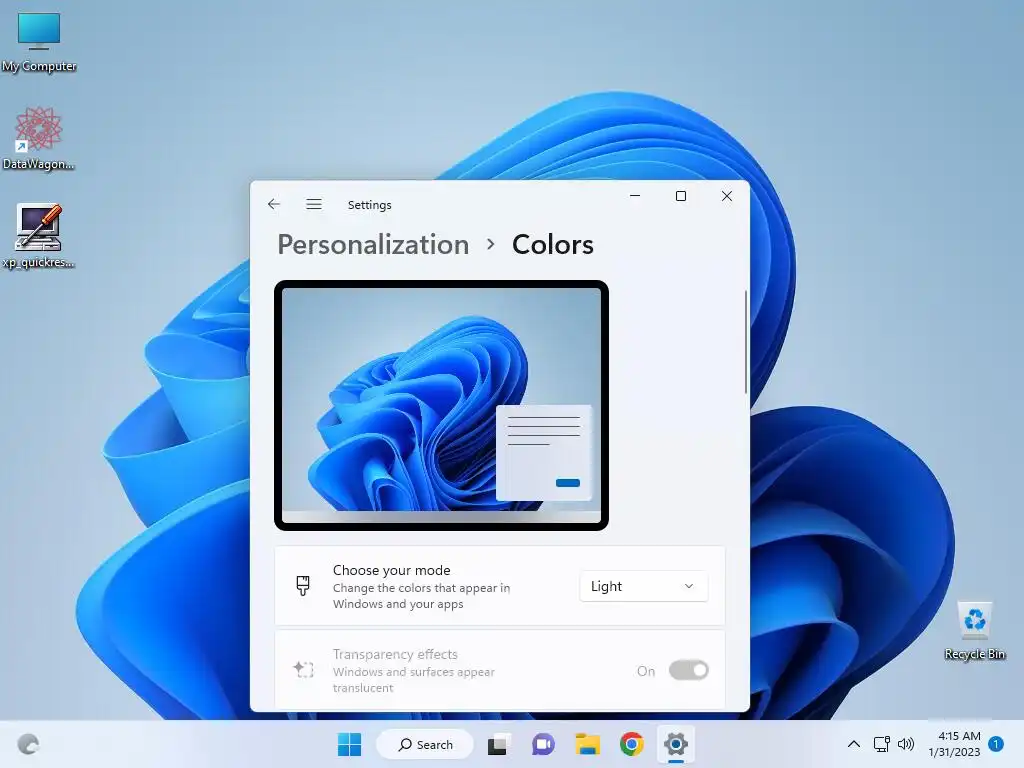Click the volume speaker icon in tray
The image size is (1024, 768).
click(x=906, y=744)
